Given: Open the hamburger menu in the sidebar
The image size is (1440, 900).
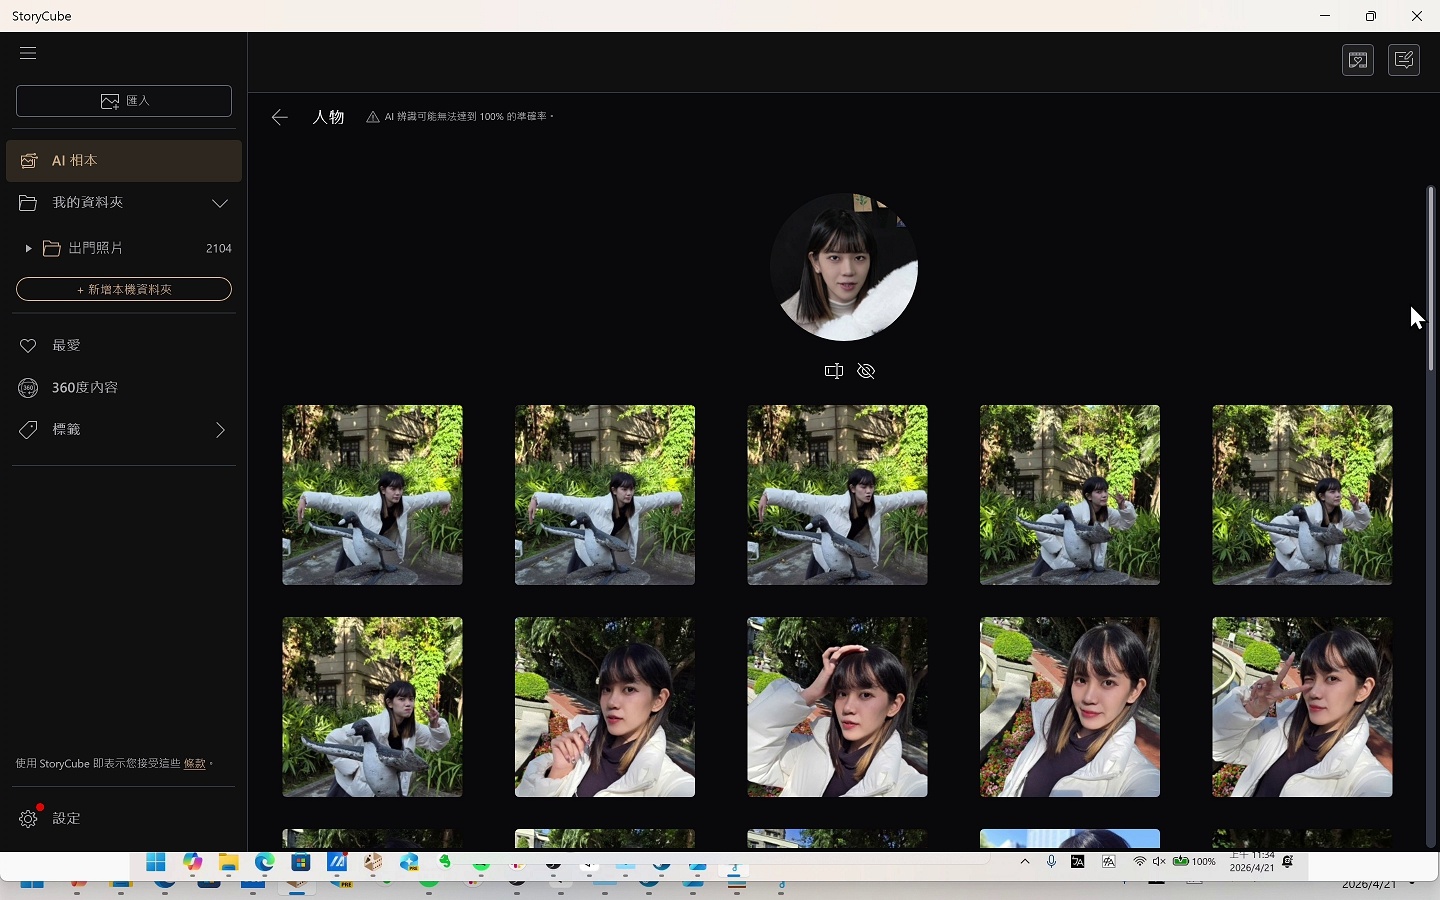Looking at the screenshot, I should (x=28, y=53).
